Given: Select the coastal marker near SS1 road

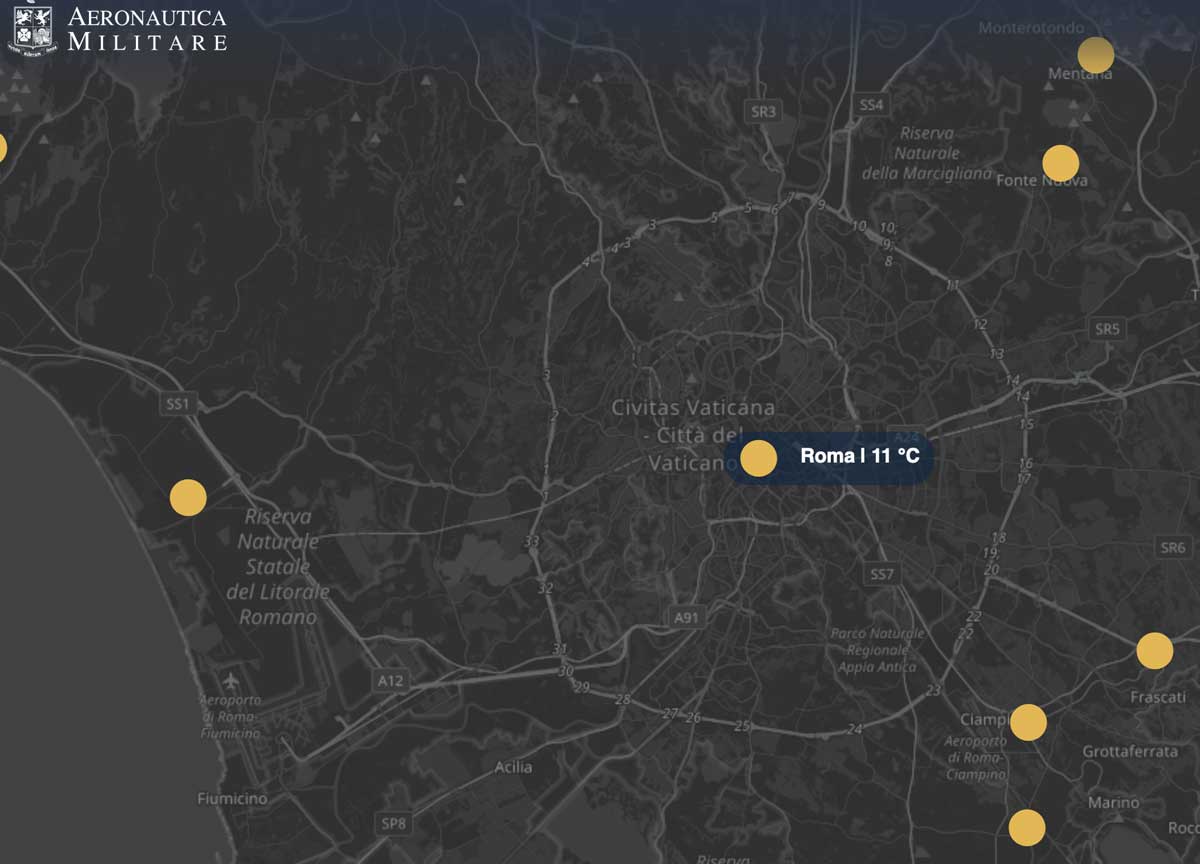Looking at the screenshot, I should click(188, 497).
